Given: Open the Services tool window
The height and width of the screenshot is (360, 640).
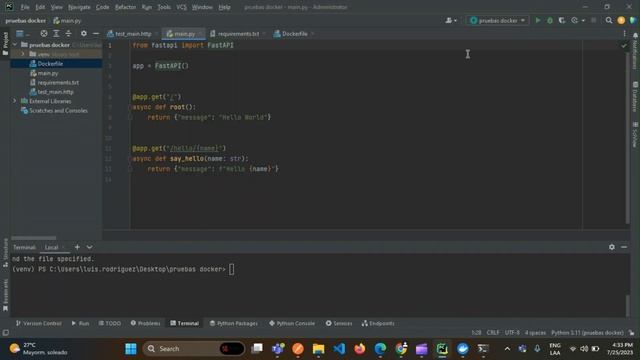Looking at the screenshot, I should pyautogui.click(x=339, y=323).
